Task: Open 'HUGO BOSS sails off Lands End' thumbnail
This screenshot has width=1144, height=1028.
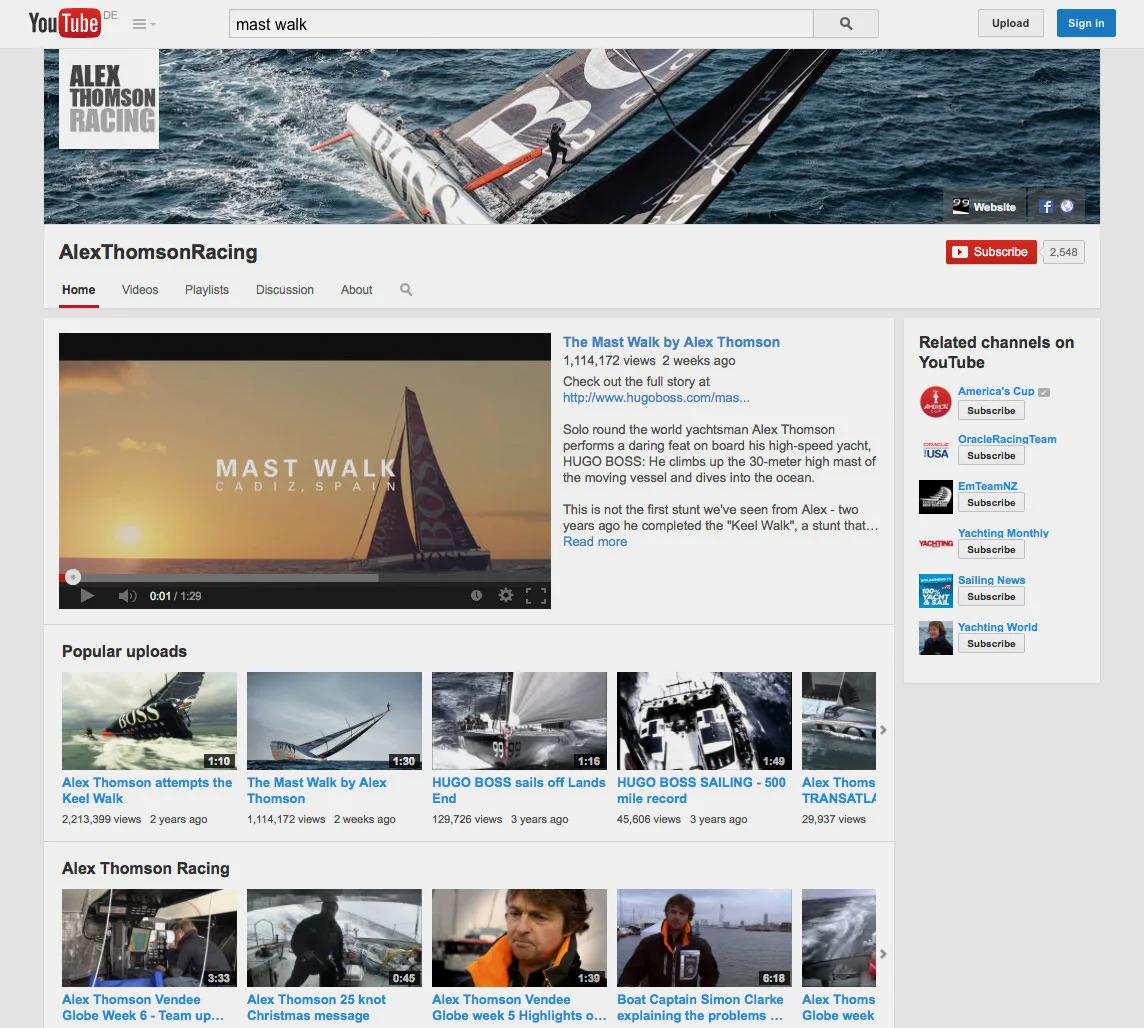Action: coord(519,721)
